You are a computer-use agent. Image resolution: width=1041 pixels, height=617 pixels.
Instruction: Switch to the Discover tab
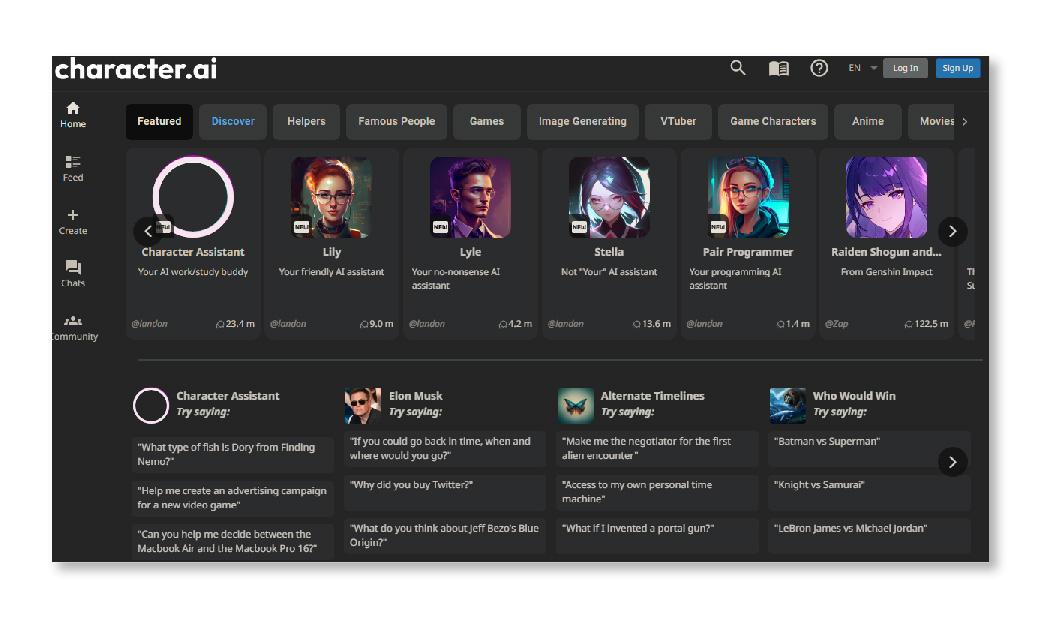click(x=233, y=121)
